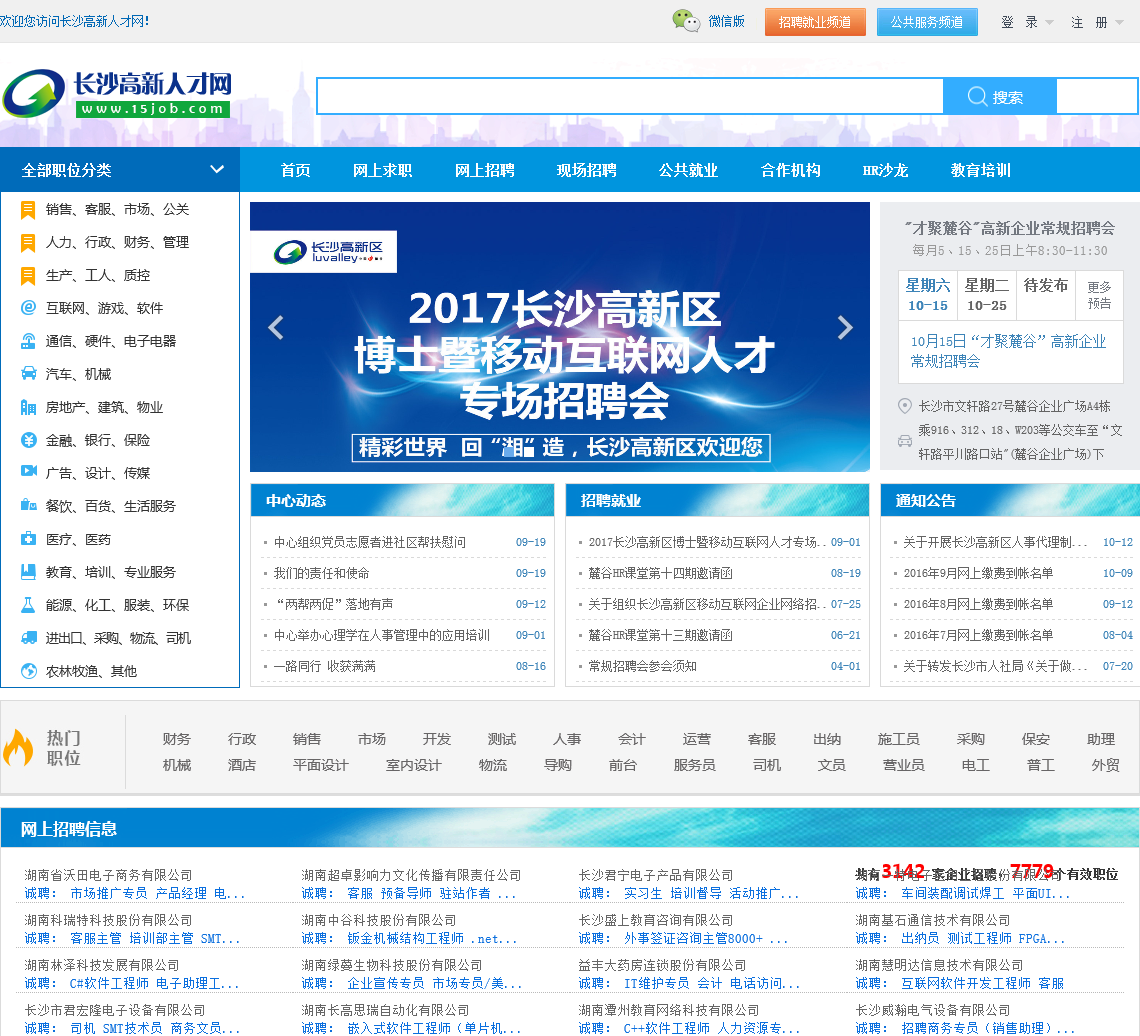The height and width of the screenshot is (1036, 1140).
Task: Open the 登录 dropdown
Action: click(1027, 23)
